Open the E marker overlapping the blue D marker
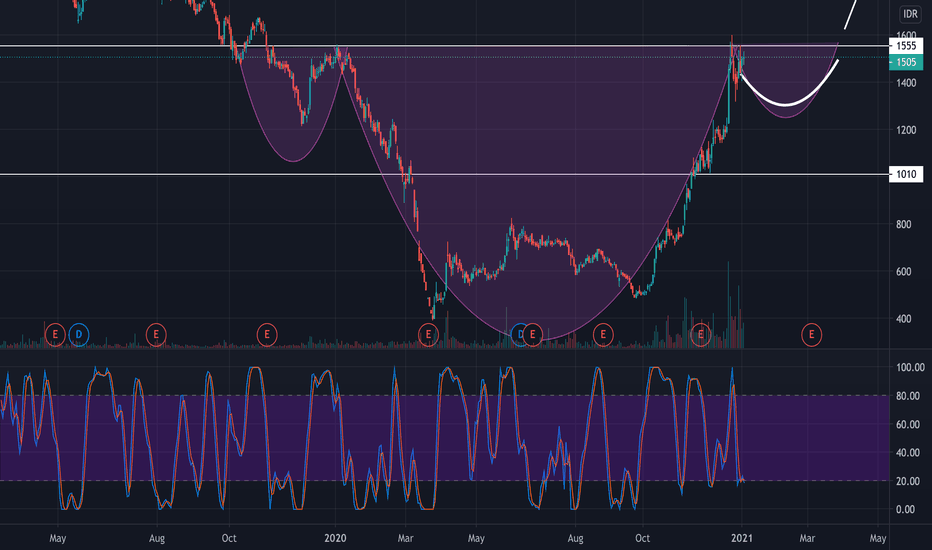 coord(533,335)
